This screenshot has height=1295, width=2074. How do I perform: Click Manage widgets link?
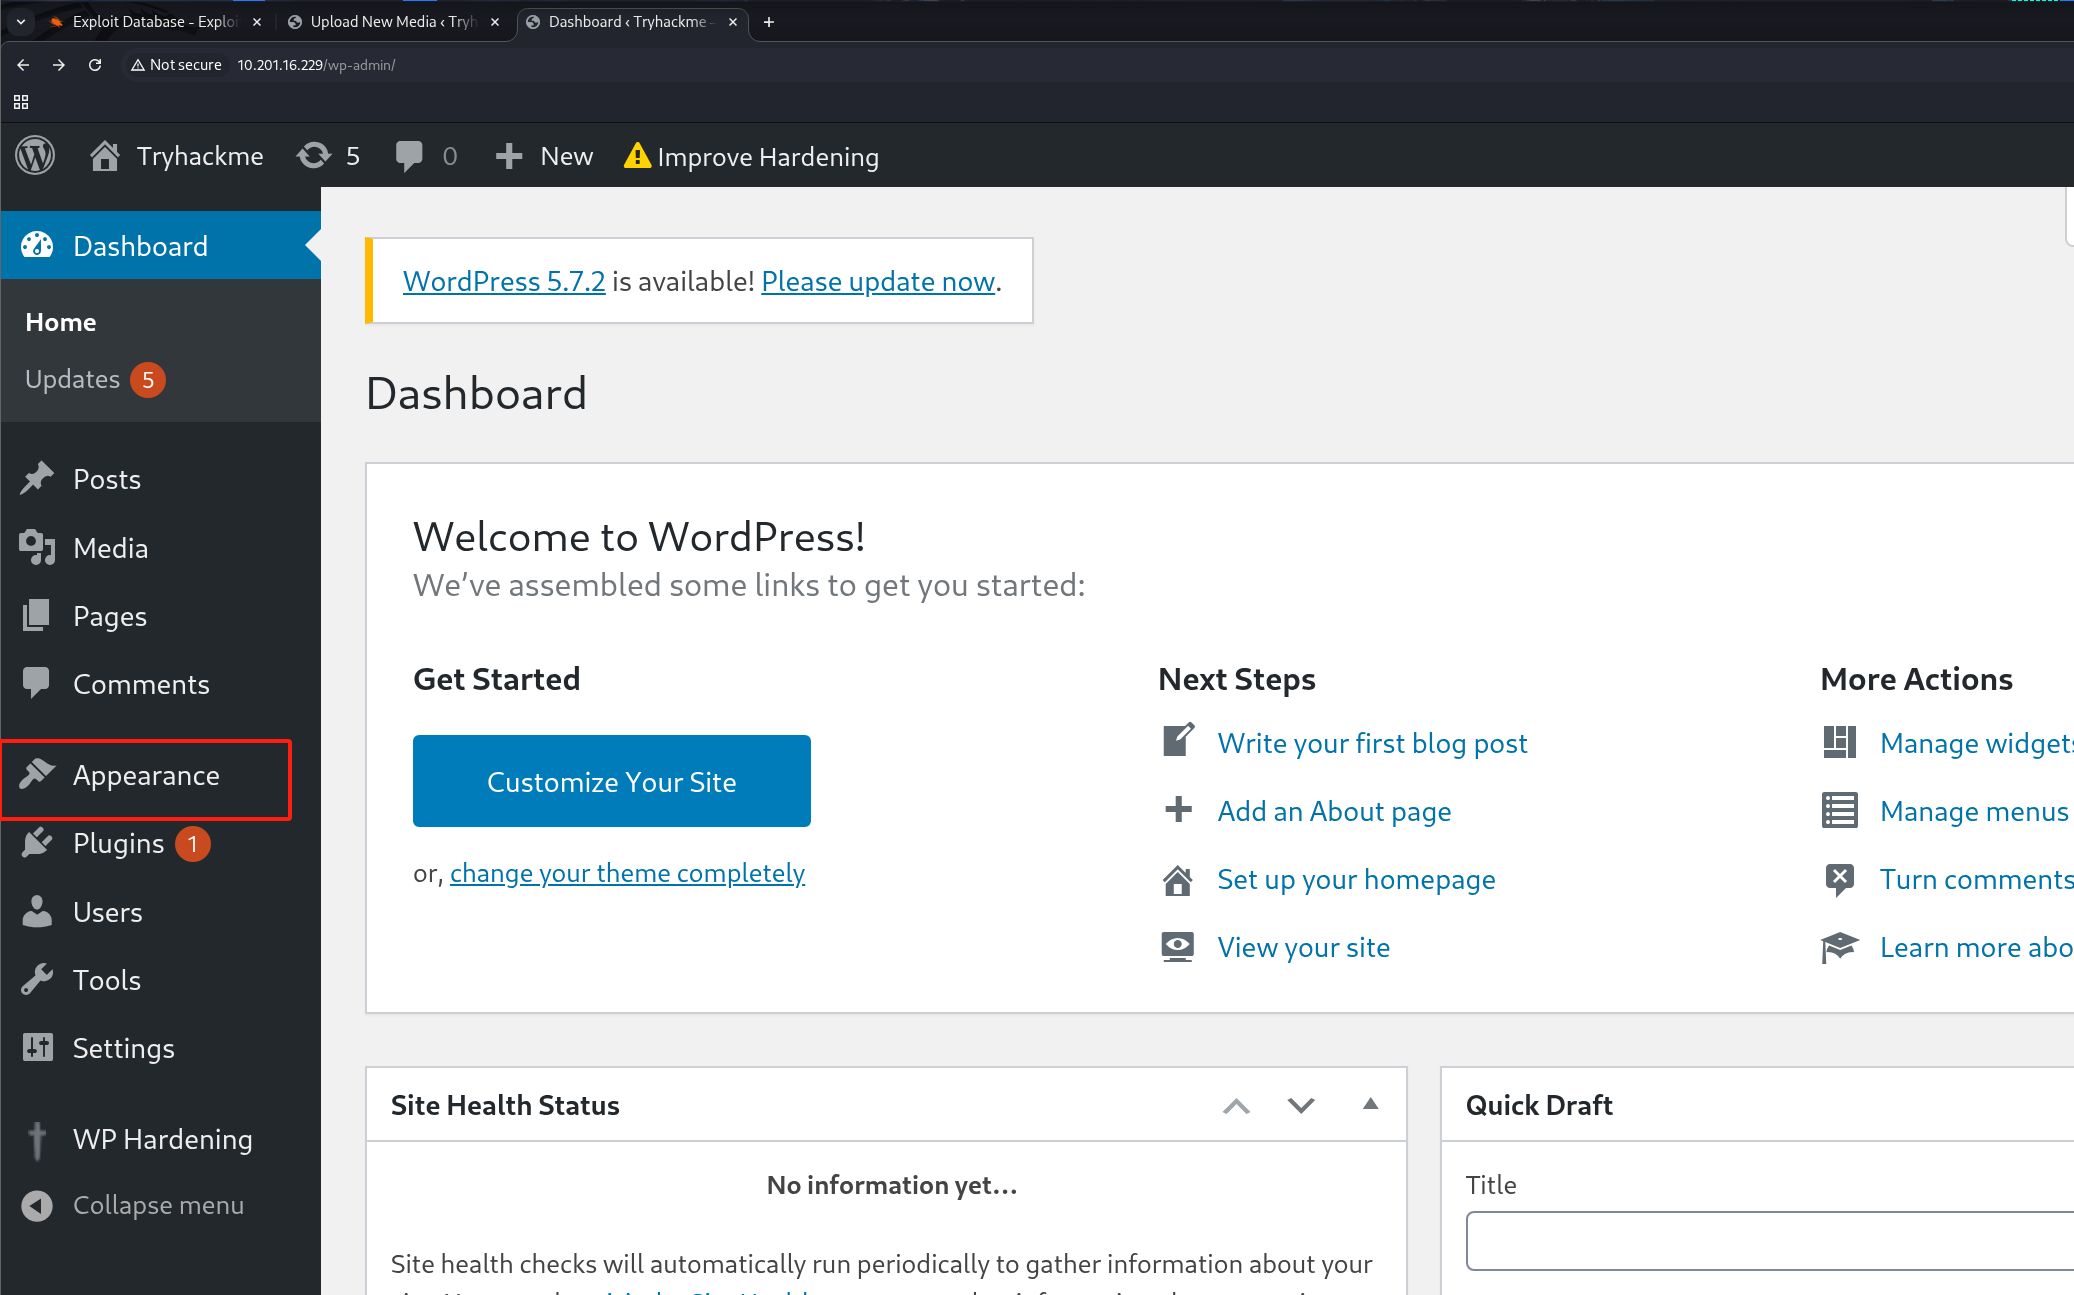(x=1976, y=743)
